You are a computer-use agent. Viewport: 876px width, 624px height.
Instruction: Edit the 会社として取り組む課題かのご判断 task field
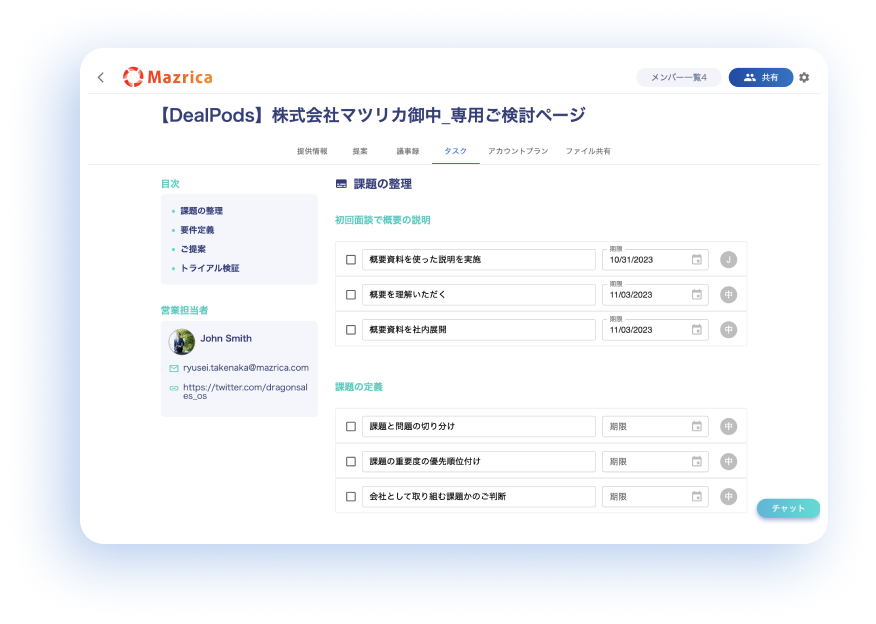[x=479, y=497]
